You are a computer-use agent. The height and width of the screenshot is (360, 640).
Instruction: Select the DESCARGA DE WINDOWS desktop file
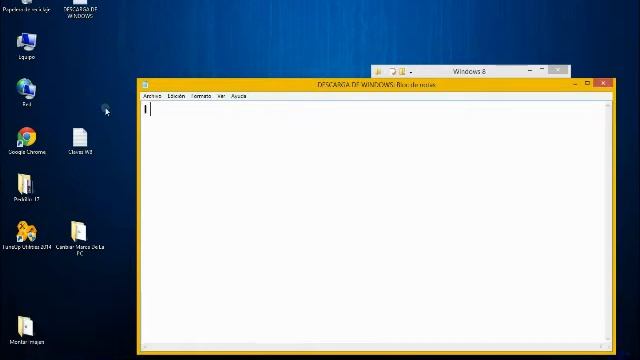pos(80,9)
